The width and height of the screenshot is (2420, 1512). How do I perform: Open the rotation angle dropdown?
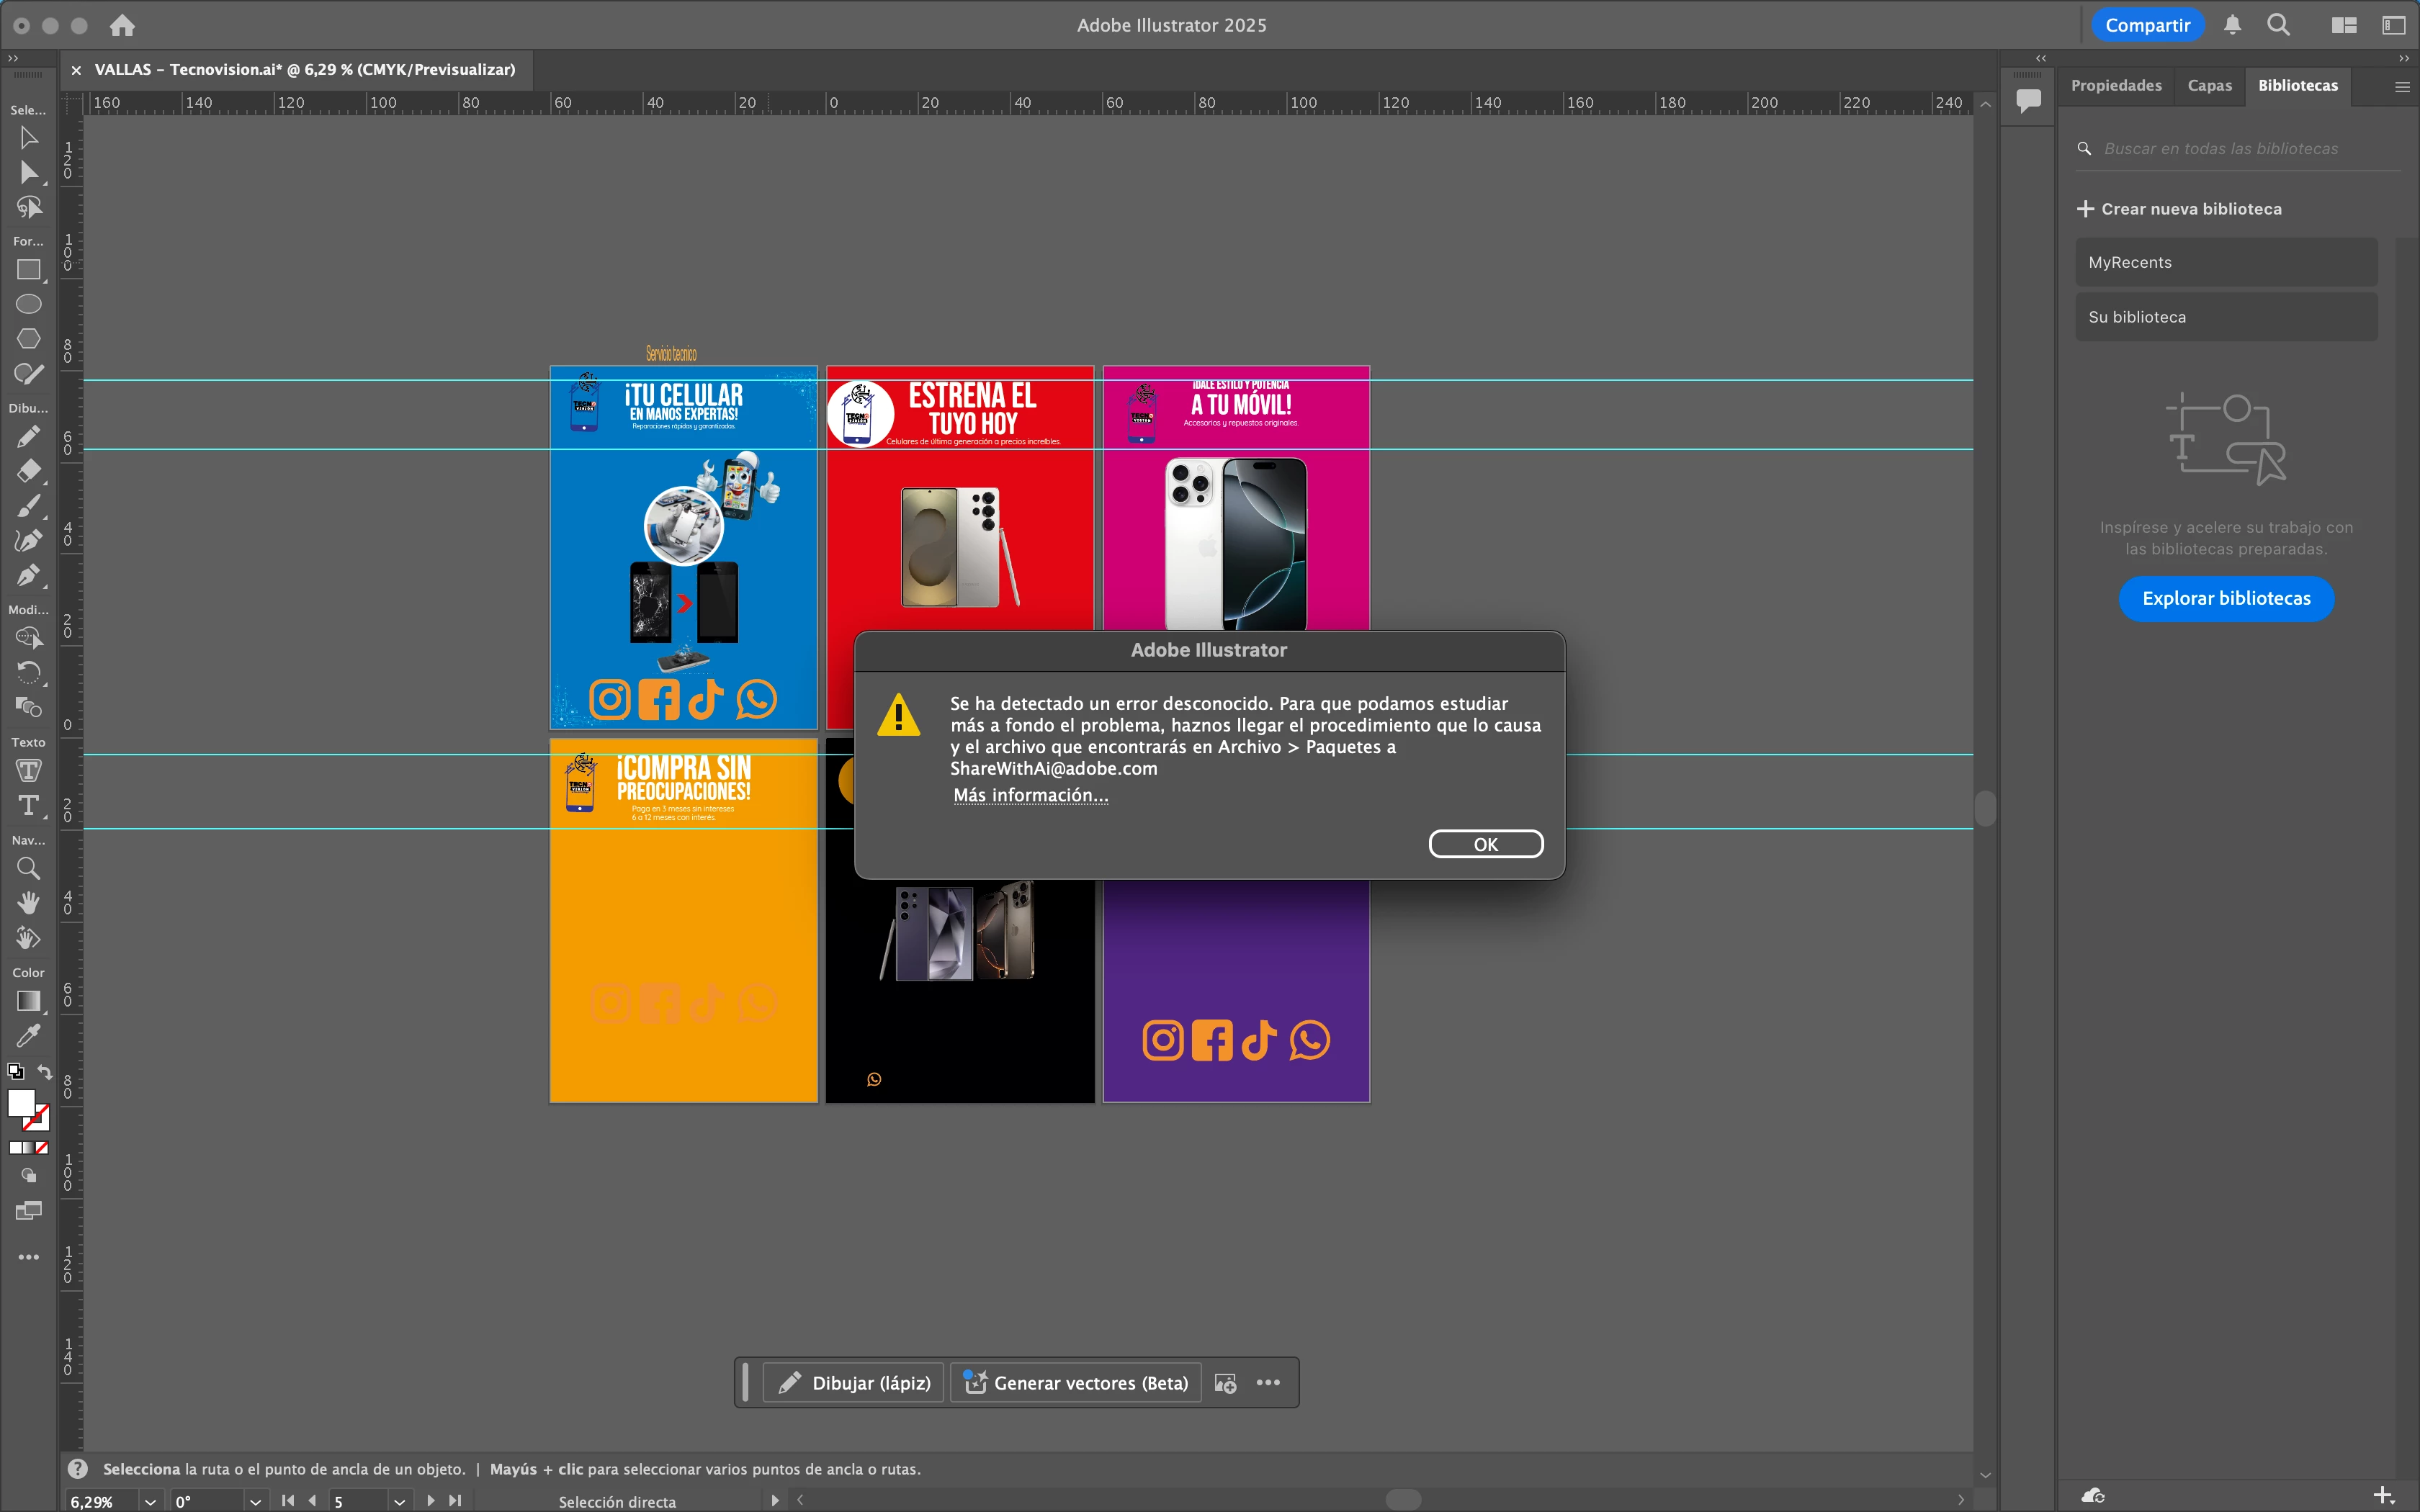point(255,1501)
